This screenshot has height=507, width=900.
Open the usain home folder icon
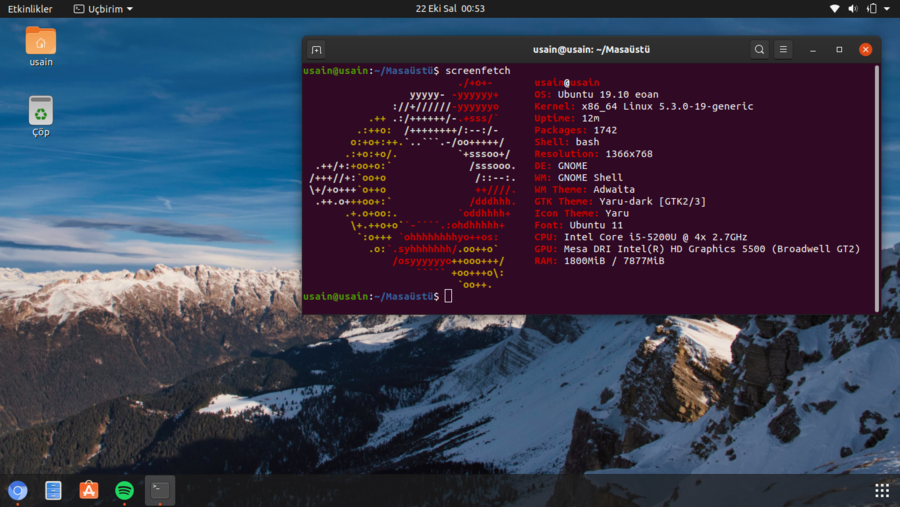(41, 47)
